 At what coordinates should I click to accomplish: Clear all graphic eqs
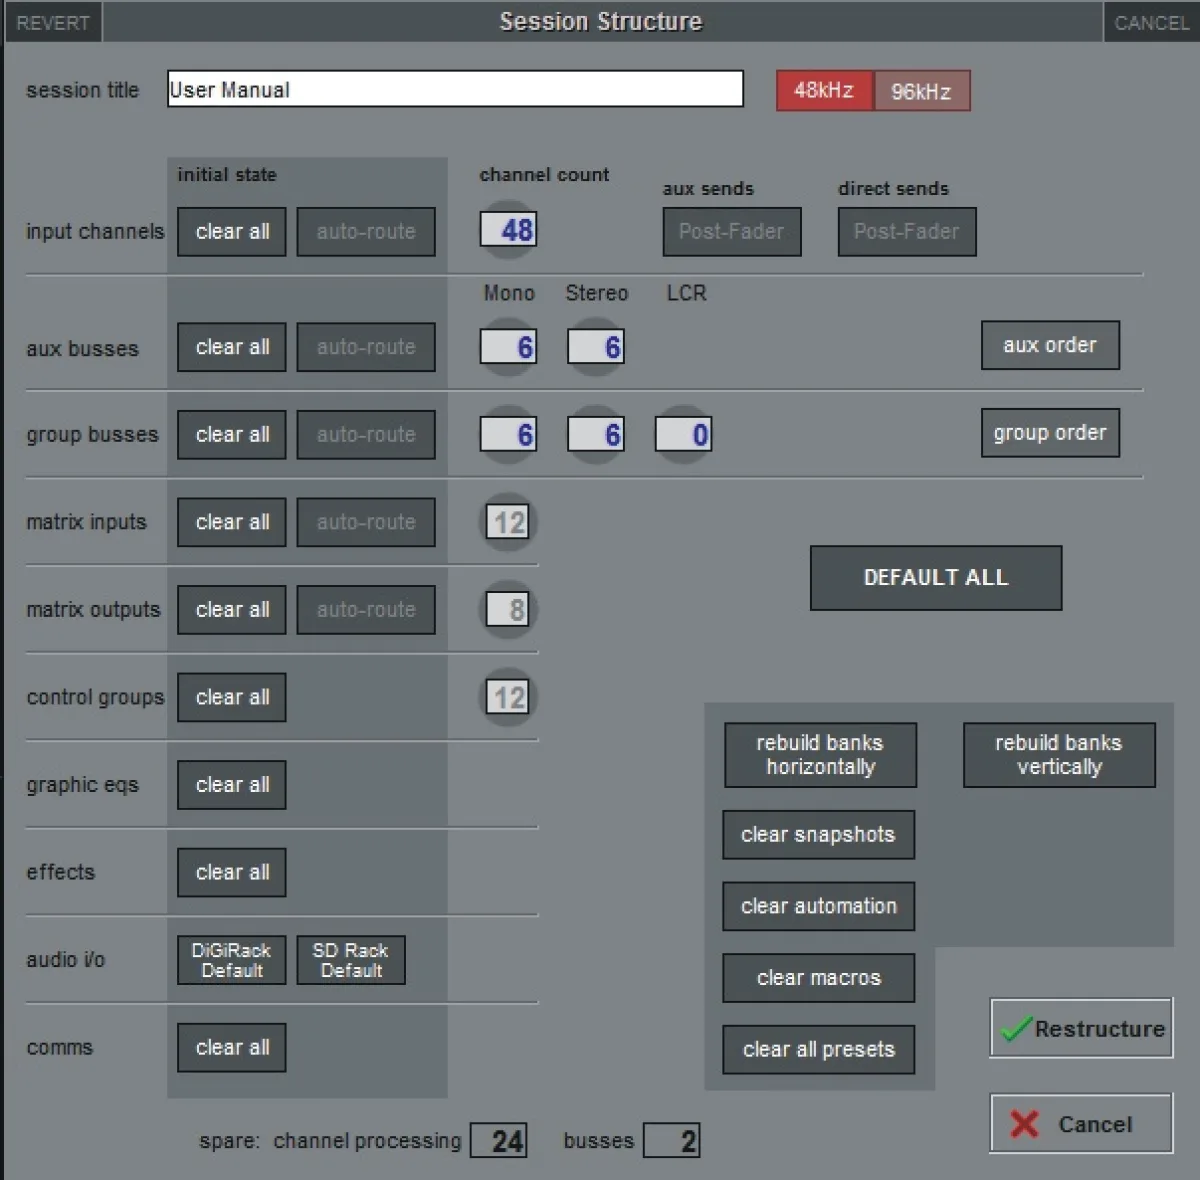(x=232, y=785)
